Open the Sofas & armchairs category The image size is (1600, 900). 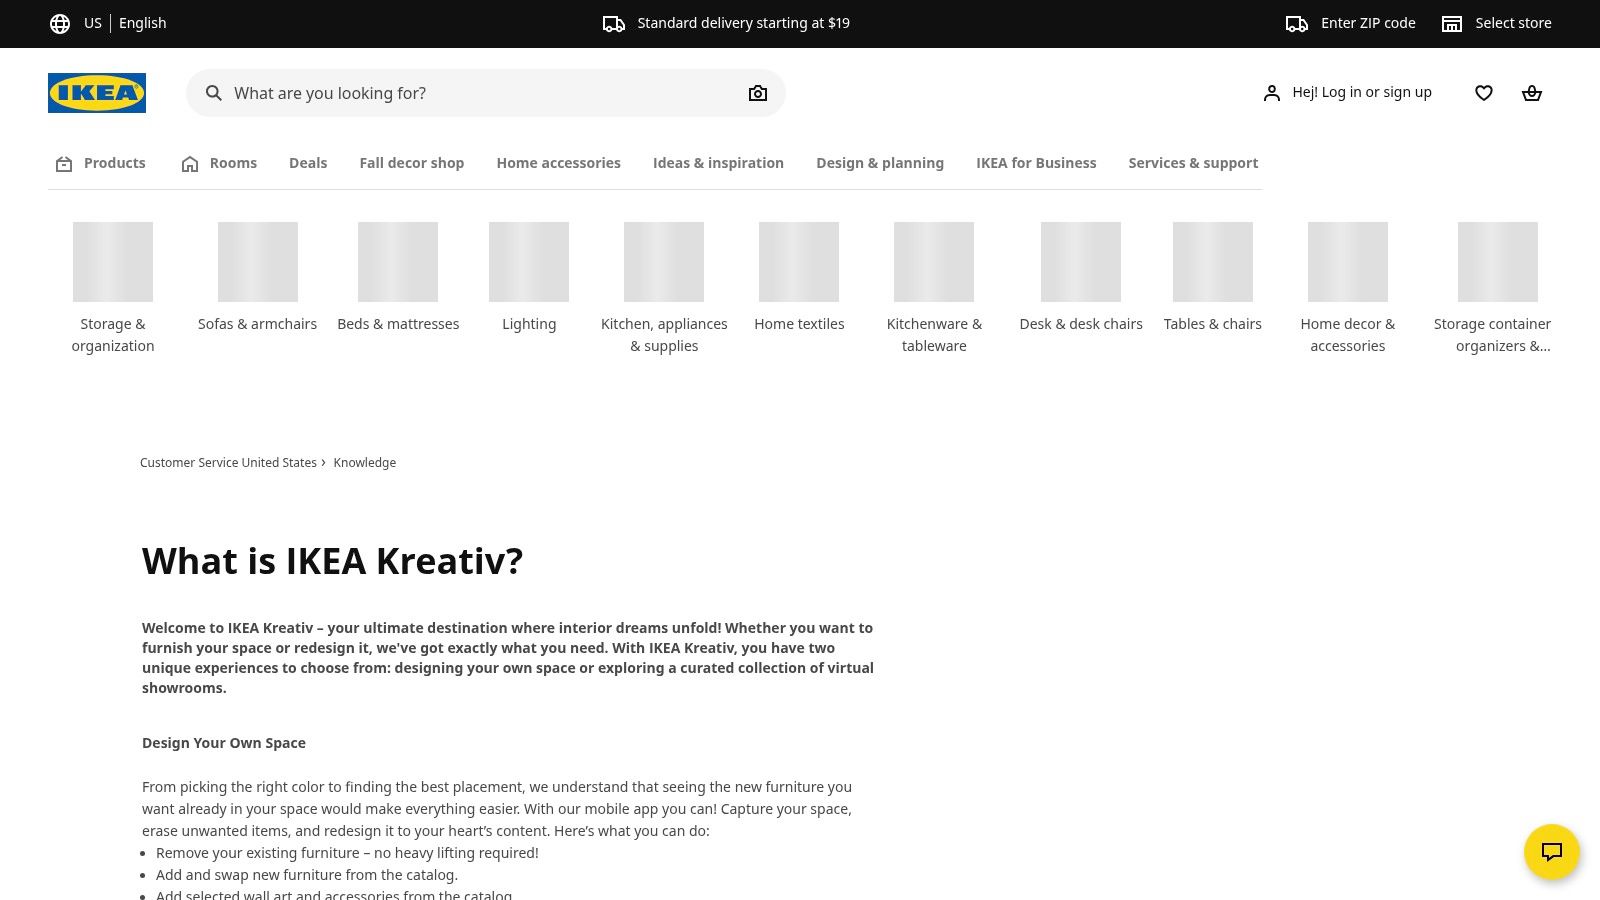tap(257, 324)
